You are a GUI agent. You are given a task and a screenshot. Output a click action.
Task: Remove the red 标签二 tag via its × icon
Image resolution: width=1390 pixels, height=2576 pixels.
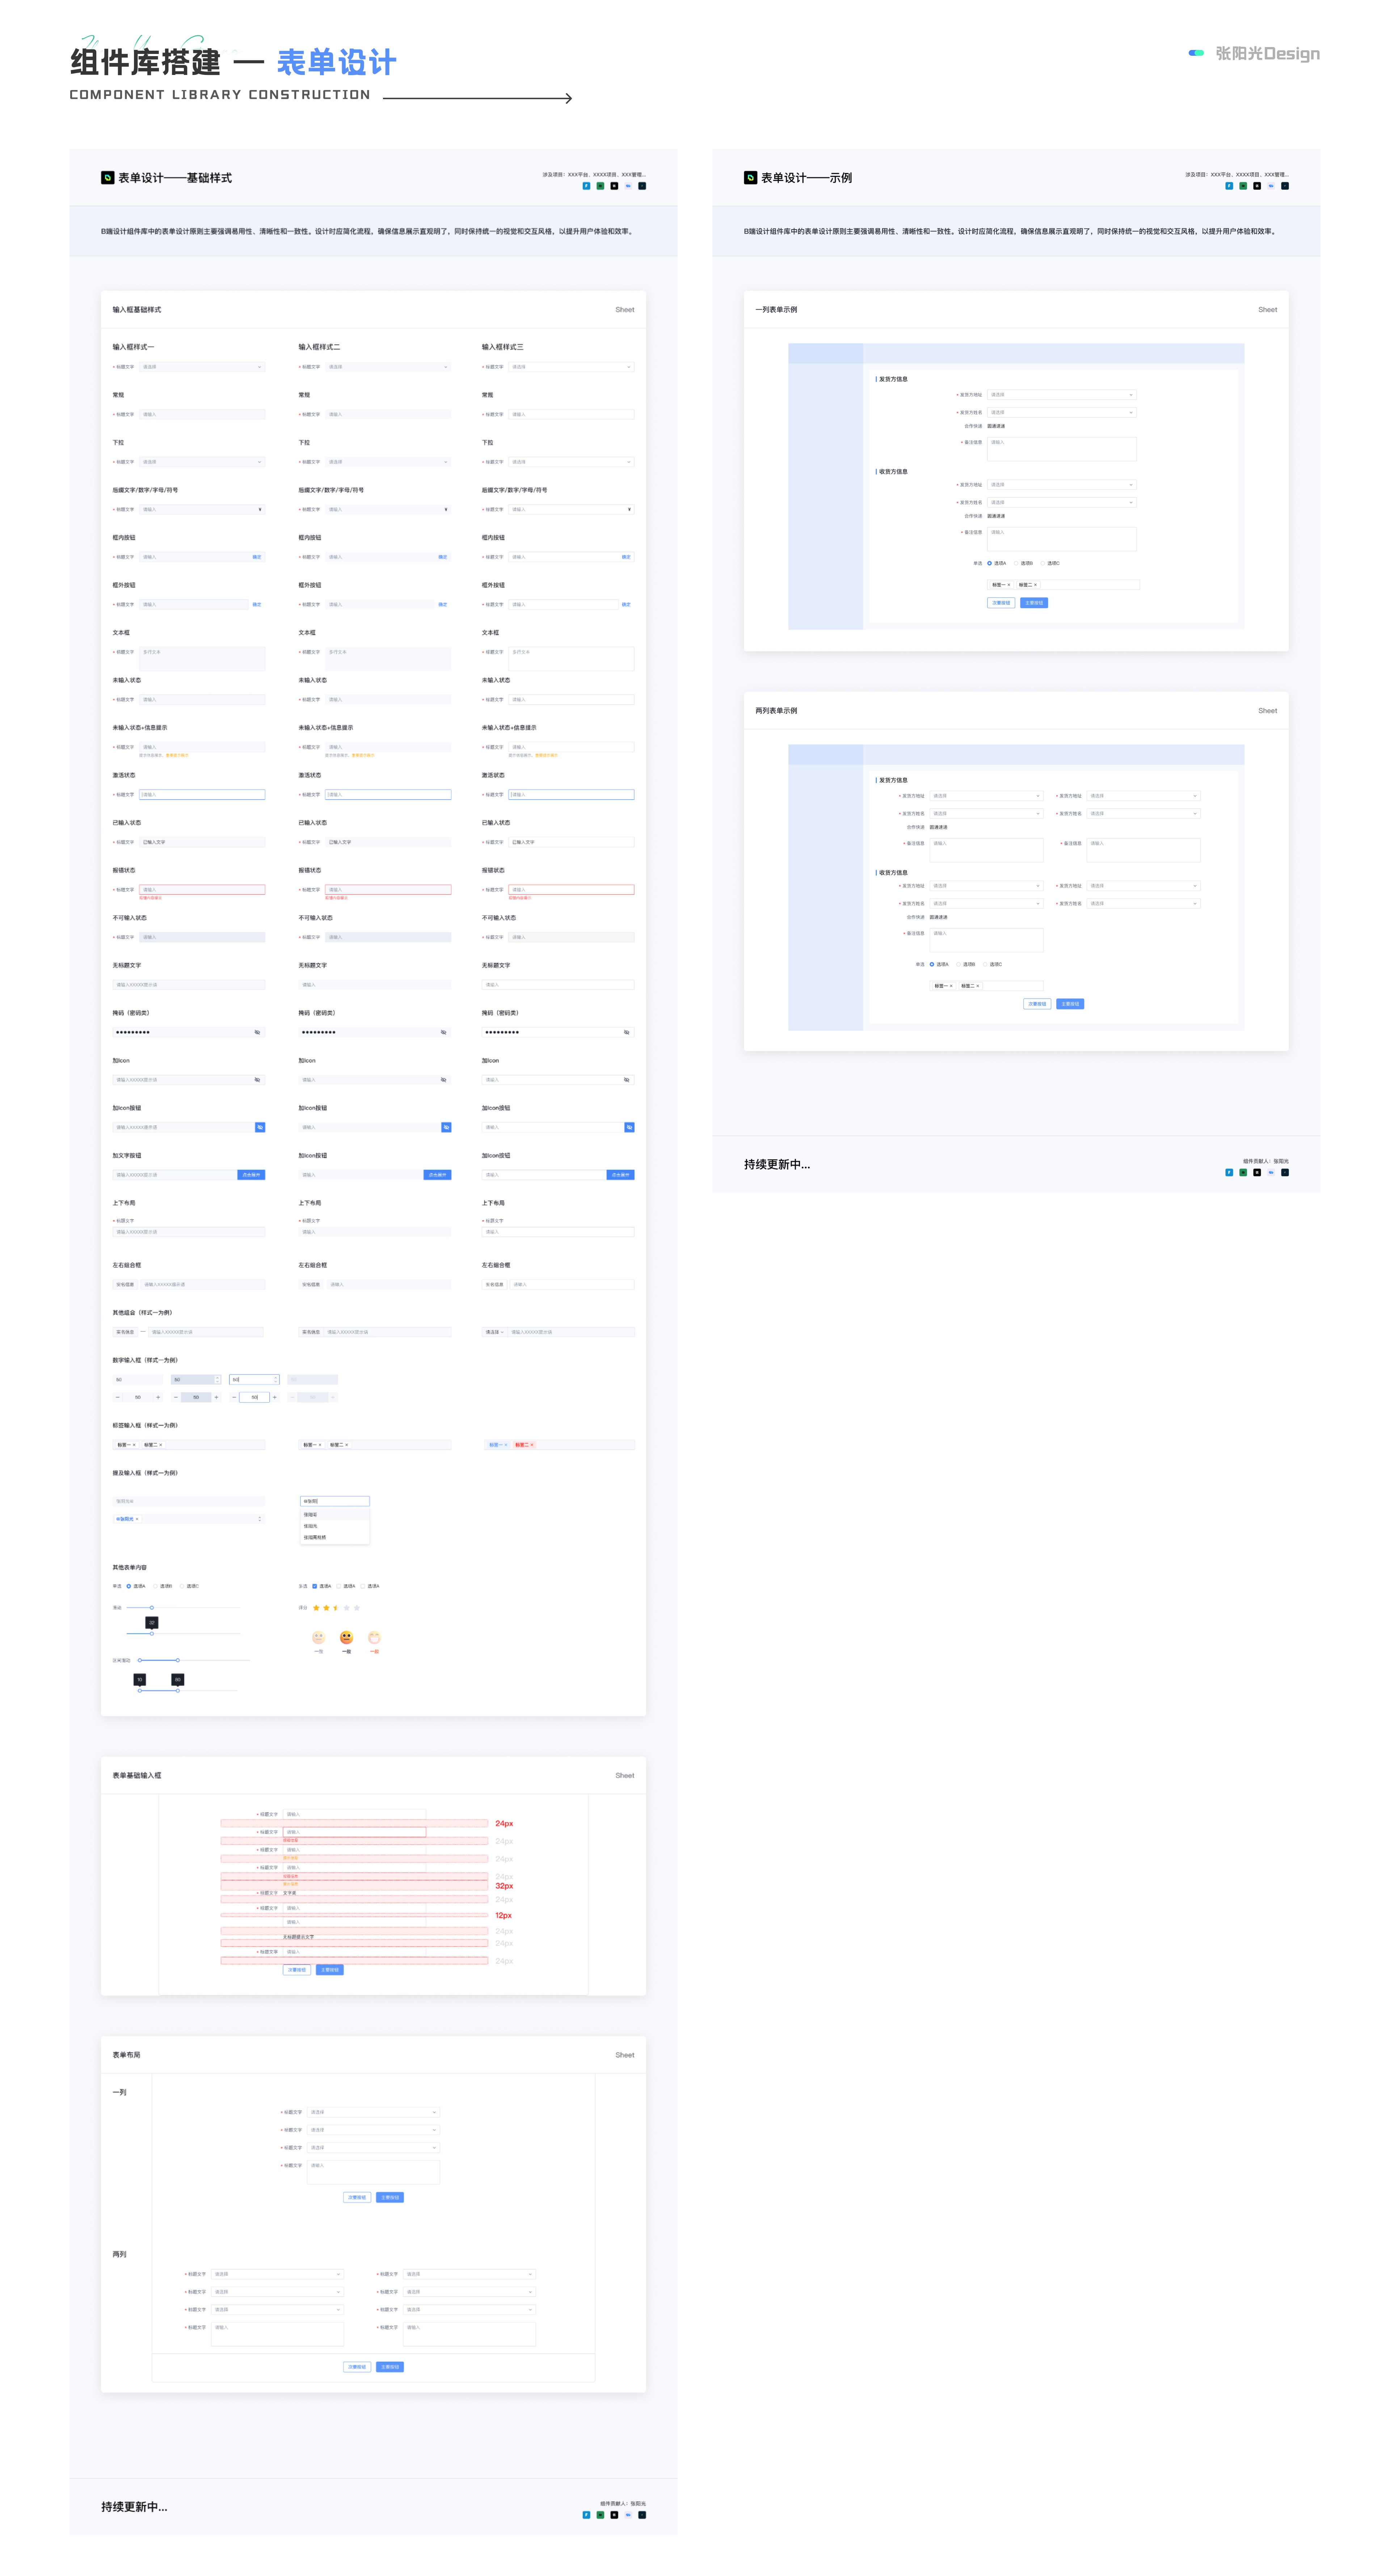click(x=532, y=1445)
